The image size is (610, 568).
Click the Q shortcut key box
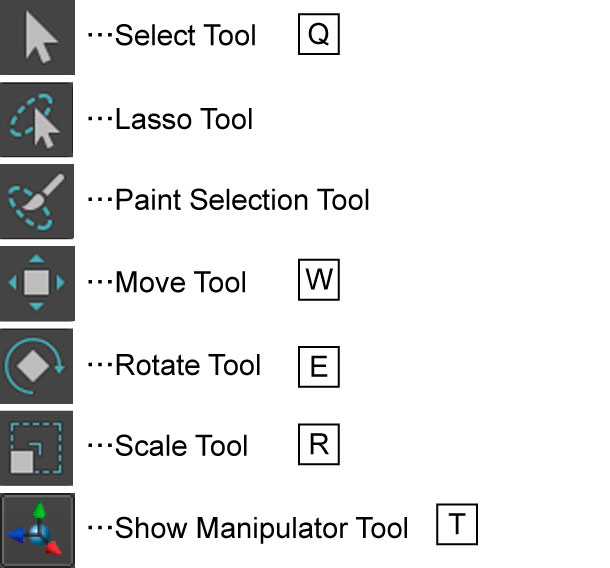tap(319, 34)
